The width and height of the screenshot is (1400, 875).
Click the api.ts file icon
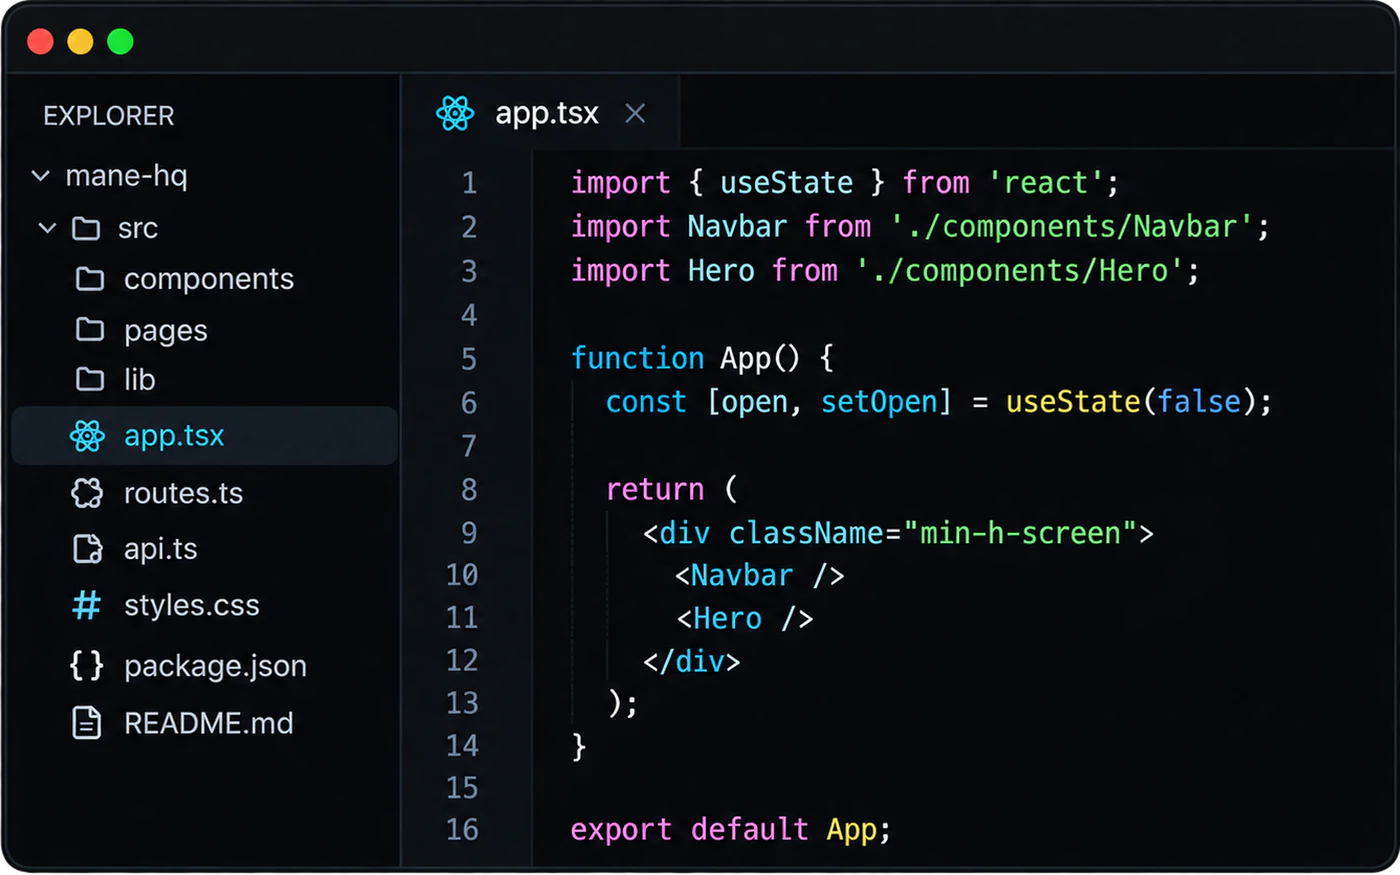click(x=88, y=549)
